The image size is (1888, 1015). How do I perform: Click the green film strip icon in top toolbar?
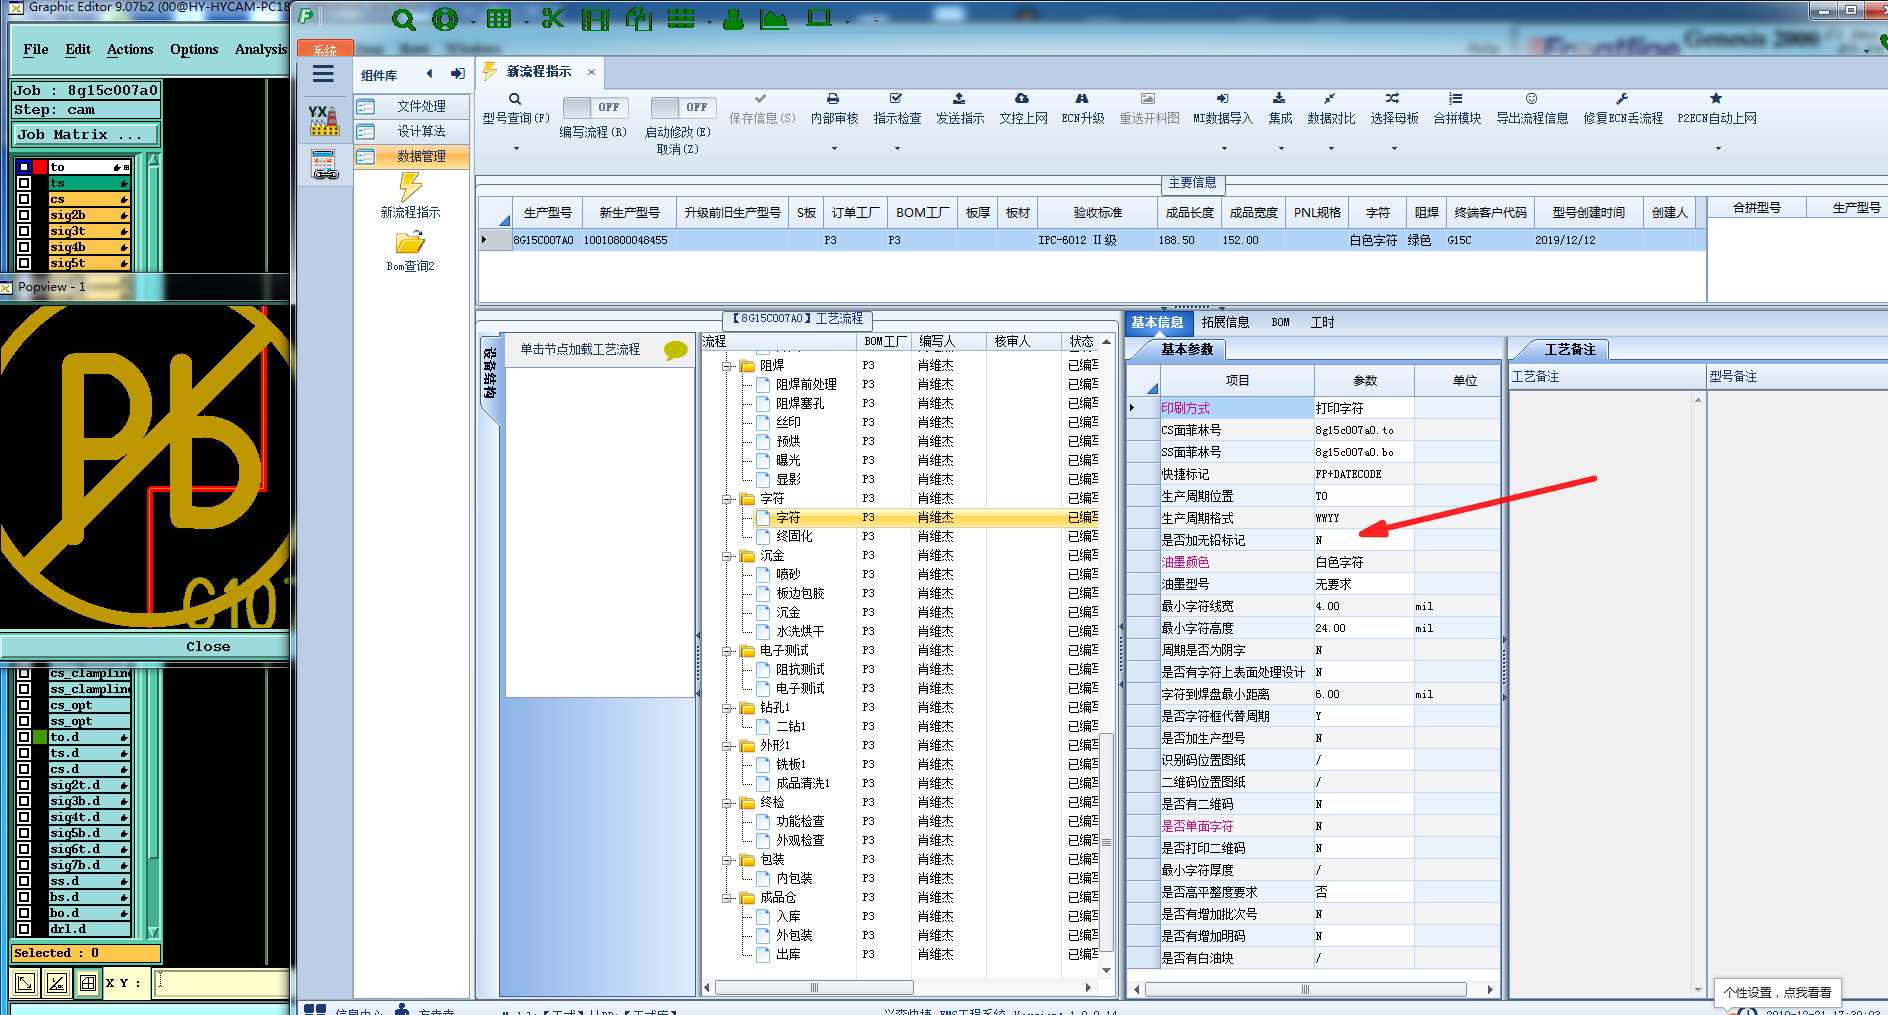pos(595,19)
